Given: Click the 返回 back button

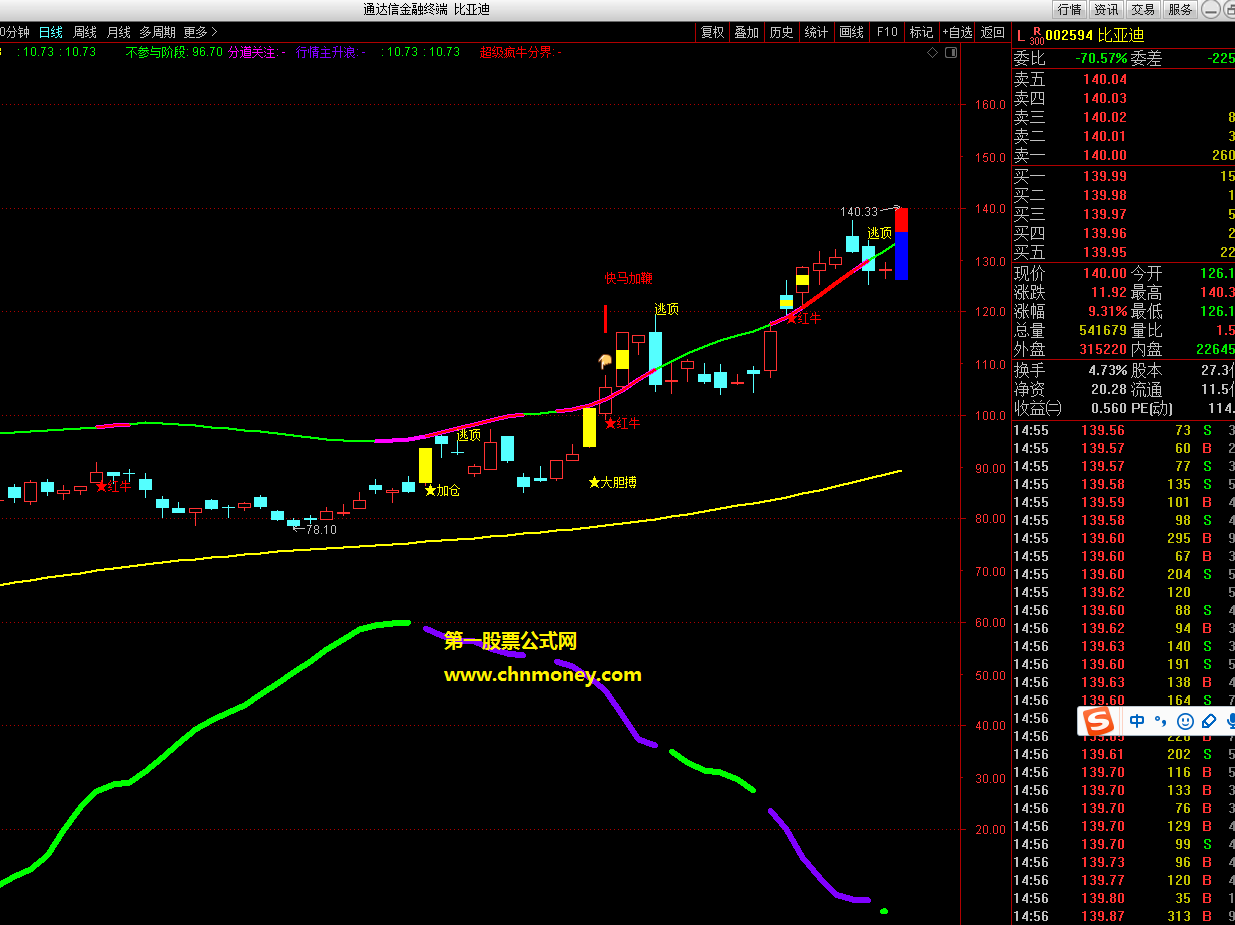Looking at the screenshot, I should click(x=992, y=32).
